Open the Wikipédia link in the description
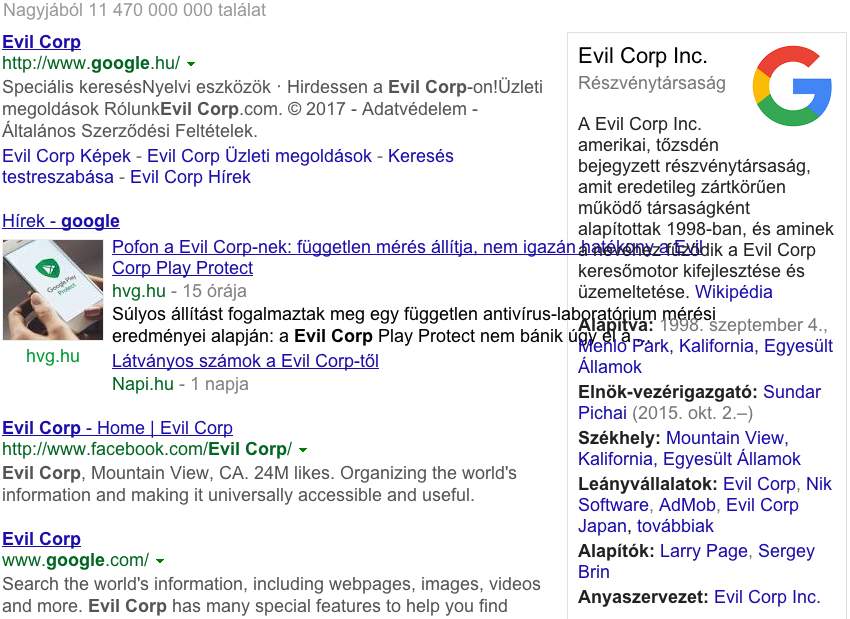This screenshot has height=619, width=850. pyautogui.click(x=733, y=292)
